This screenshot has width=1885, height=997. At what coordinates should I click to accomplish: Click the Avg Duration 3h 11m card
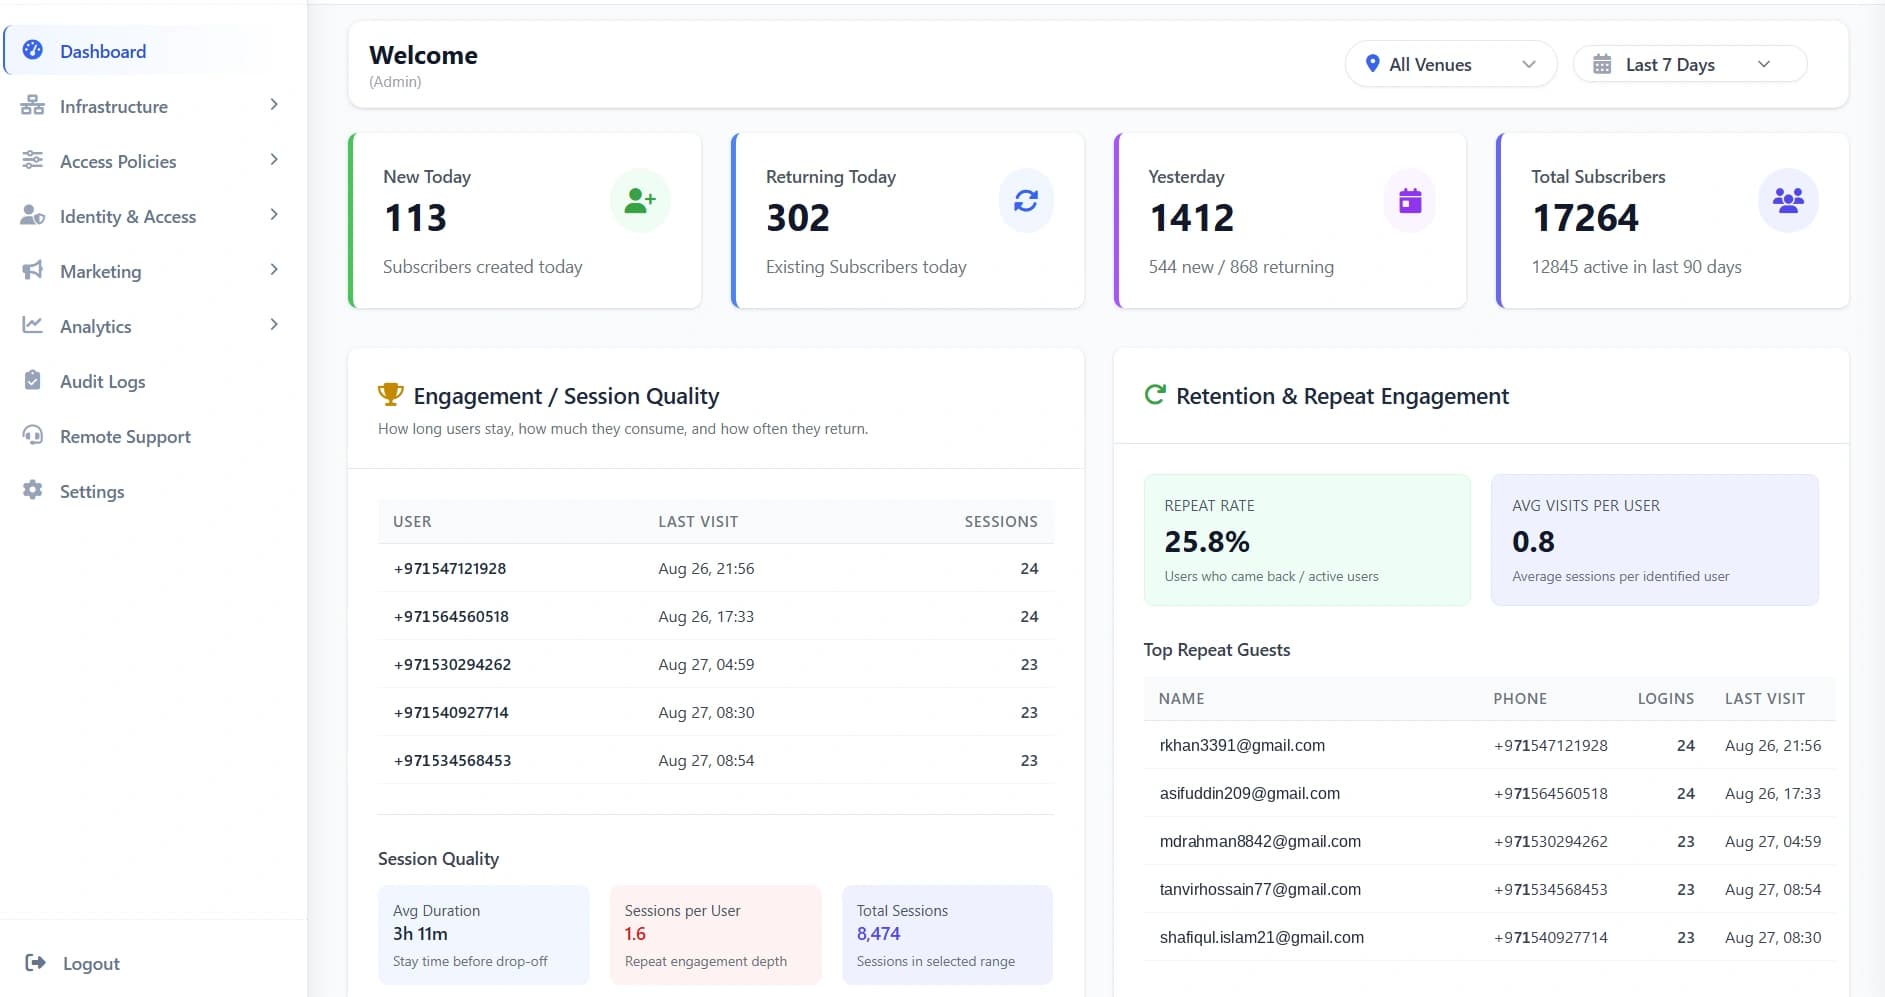pyautogui.click(x=484, y=935)
